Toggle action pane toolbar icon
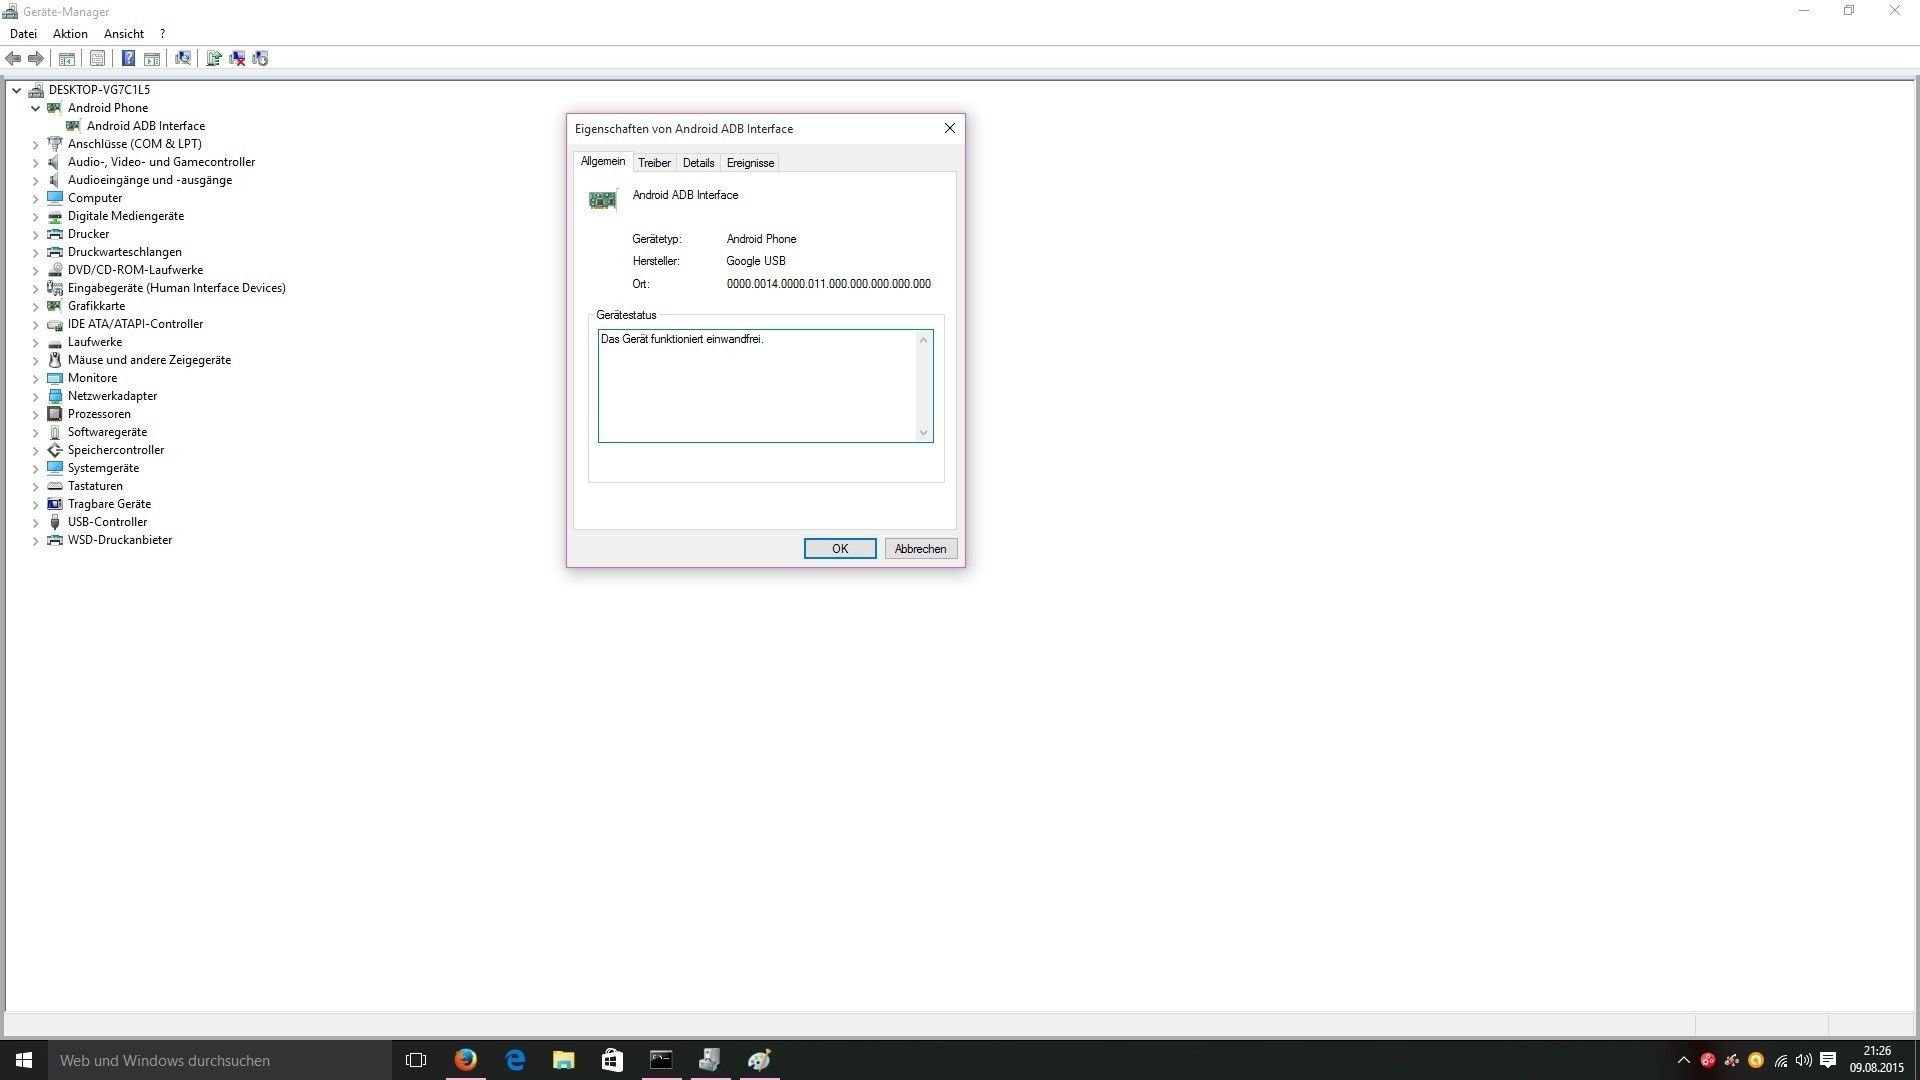Viewport: 1920px width, 1080px height. point(152,59)
